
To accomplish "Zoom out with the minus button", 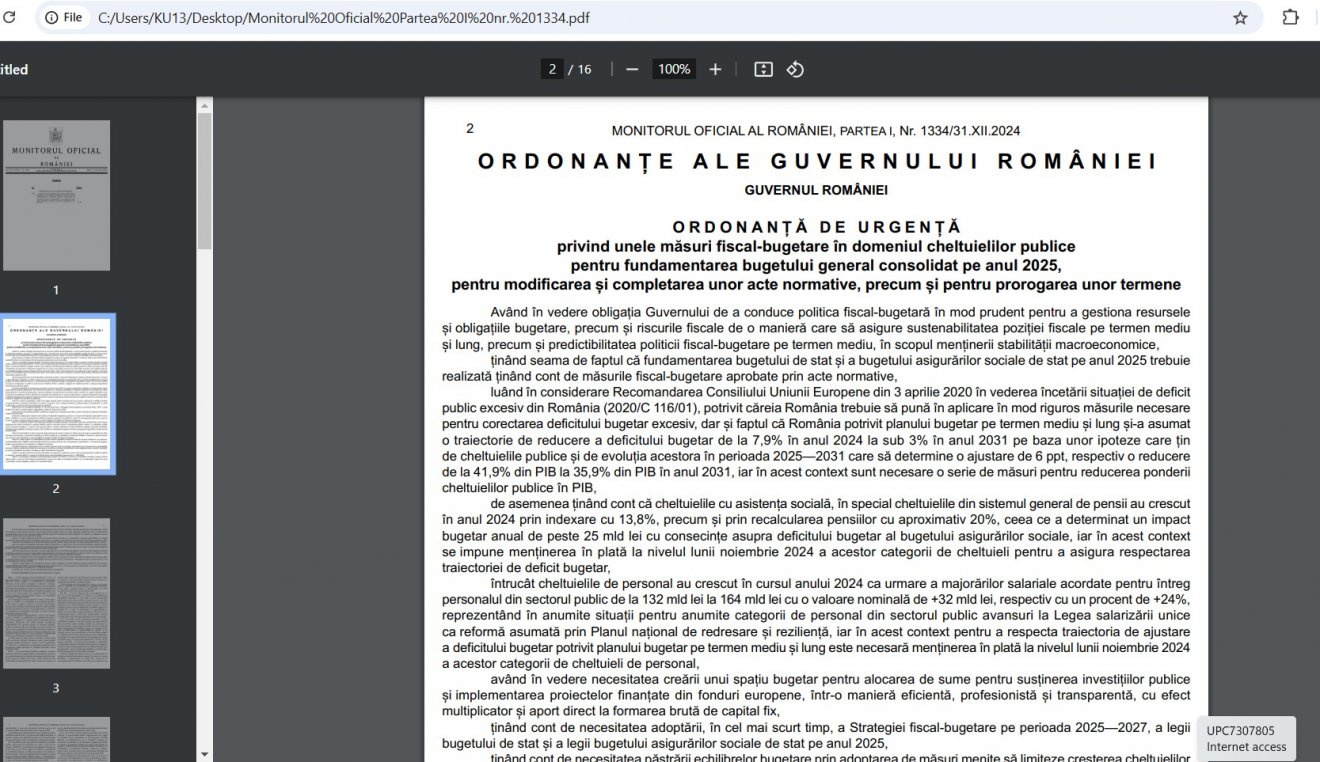I will (632, 69).
